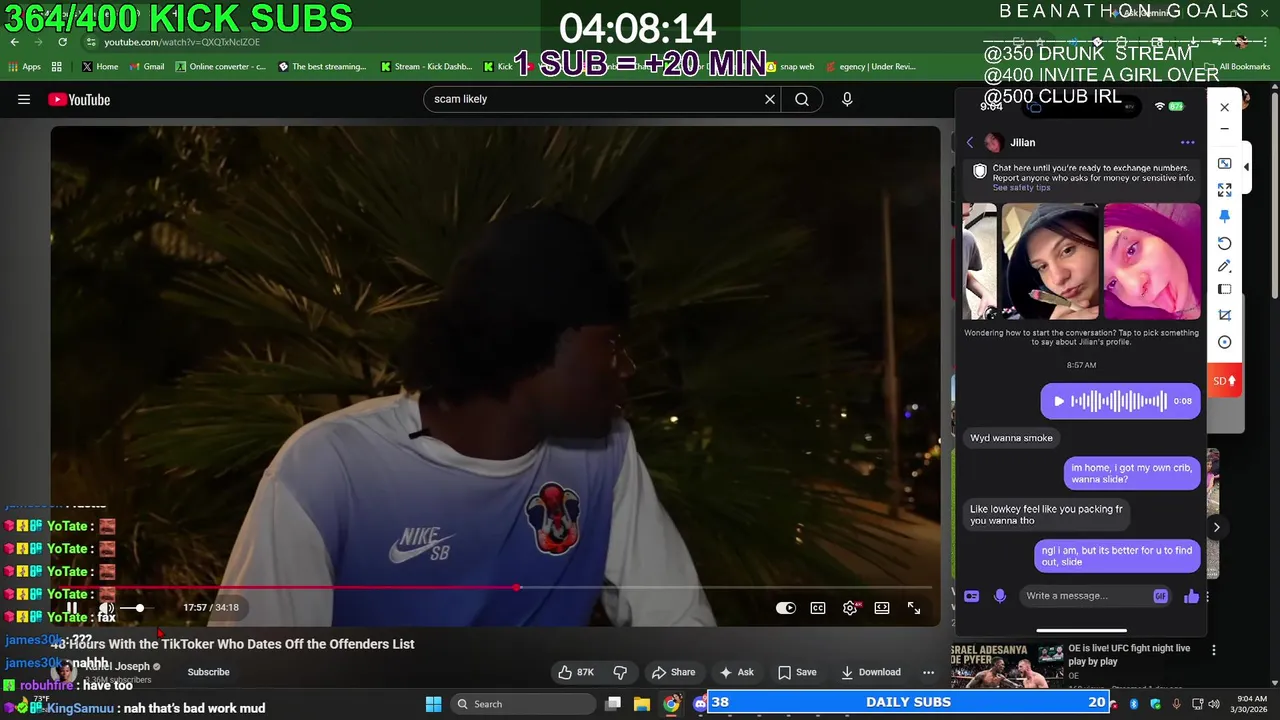Open the 'Online converter' bookmark
Viewport: 1280px width, 720px height.
pos(220,67)
